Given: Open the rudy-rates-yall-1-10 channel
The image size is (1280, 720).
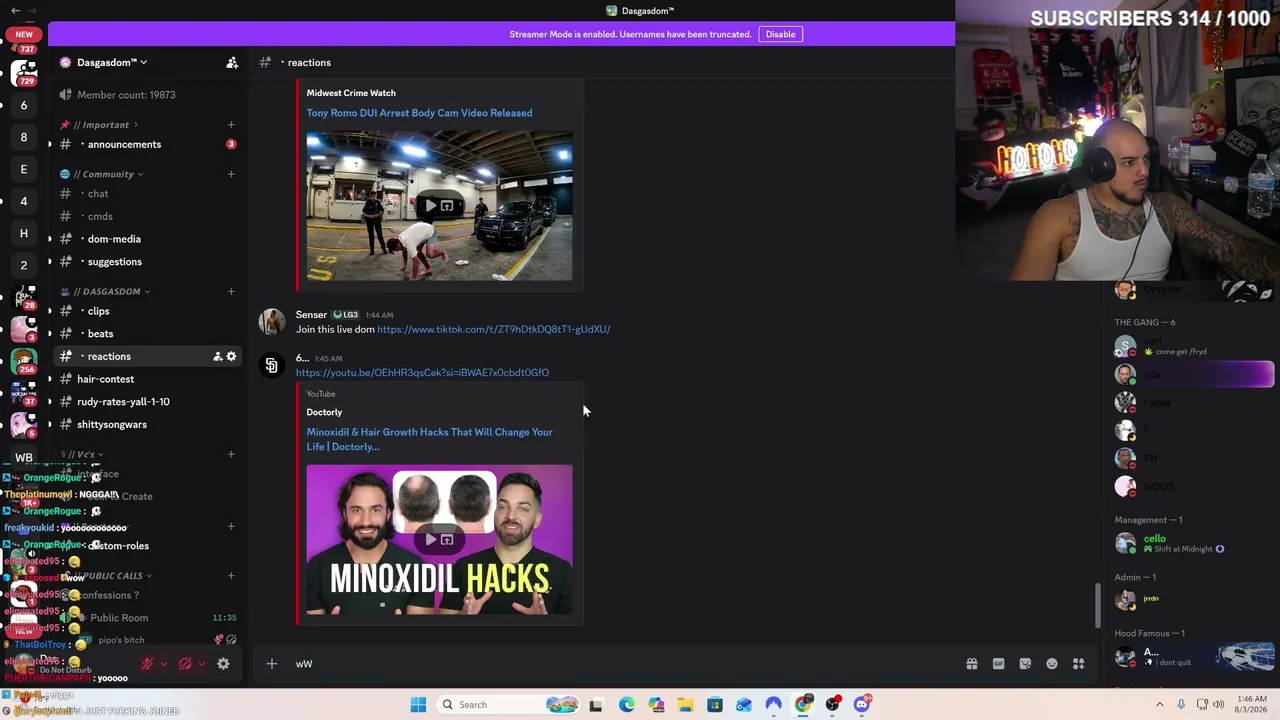Looking at the screenshot, I should 147,402.
